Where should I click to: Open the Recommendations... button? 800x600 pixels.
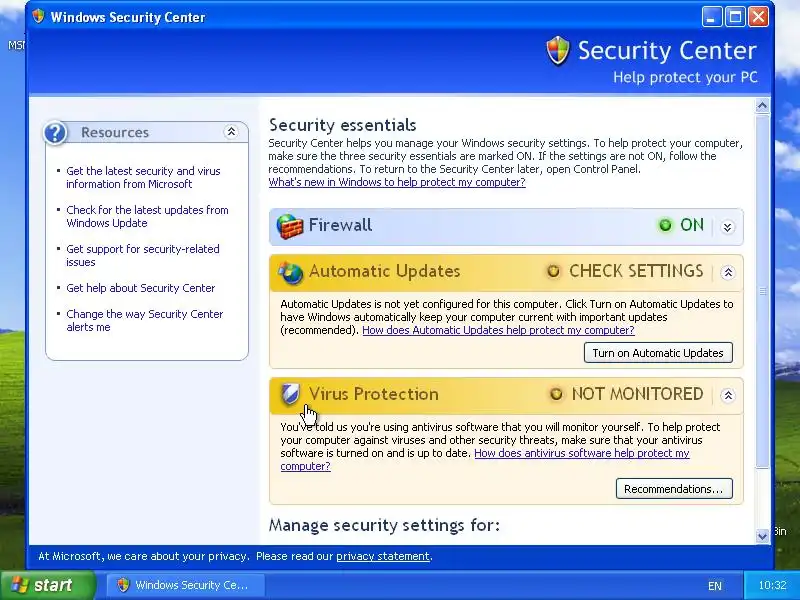(x=674, y=489)
